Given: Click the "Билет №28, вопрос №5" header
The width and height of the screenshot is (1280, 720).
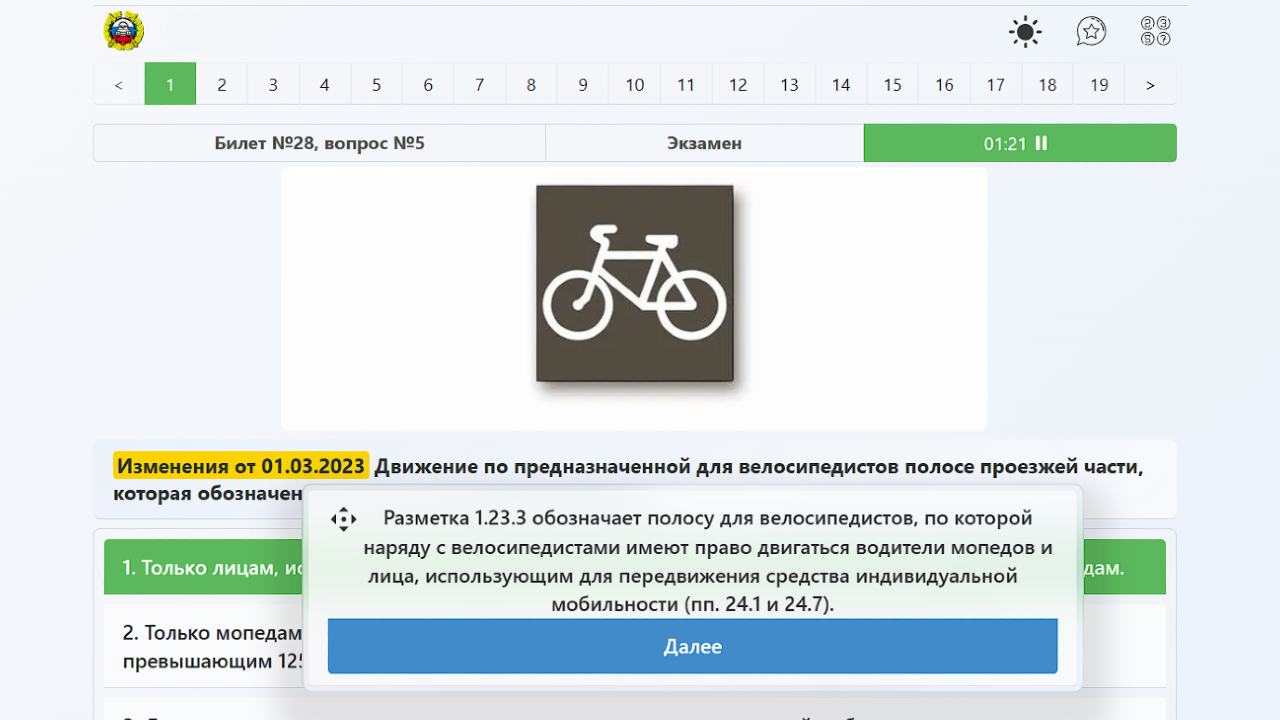Looking at the screenshot, I should [318, 143].
